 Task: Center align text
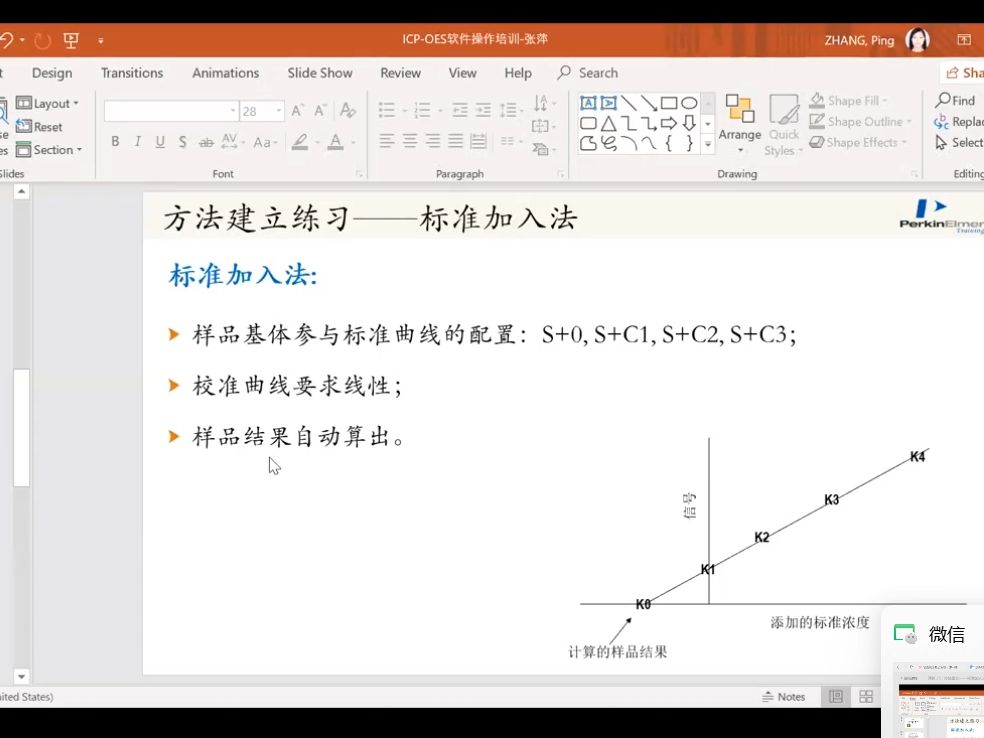pos(410,141)
